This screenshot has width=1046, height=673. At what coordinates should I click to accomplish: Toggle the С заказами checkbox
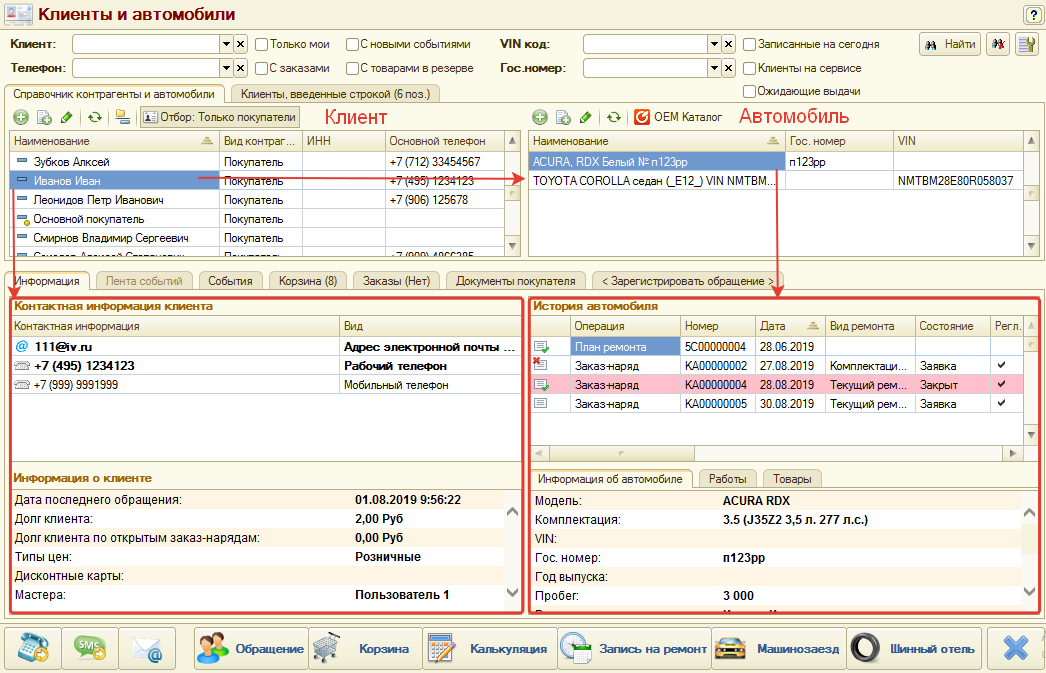262,68
